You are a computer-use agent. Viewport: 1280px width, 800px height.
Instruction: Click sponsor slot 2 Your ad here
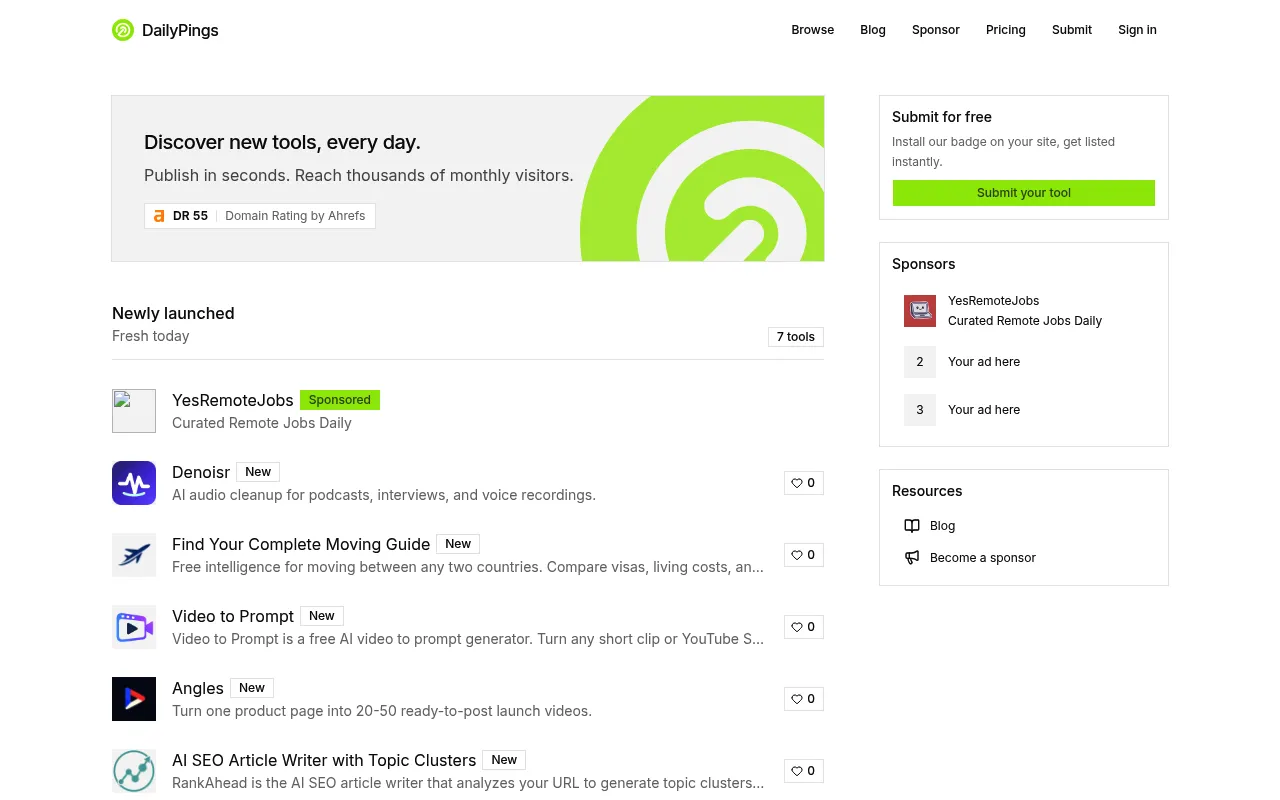tap(984, 362)
